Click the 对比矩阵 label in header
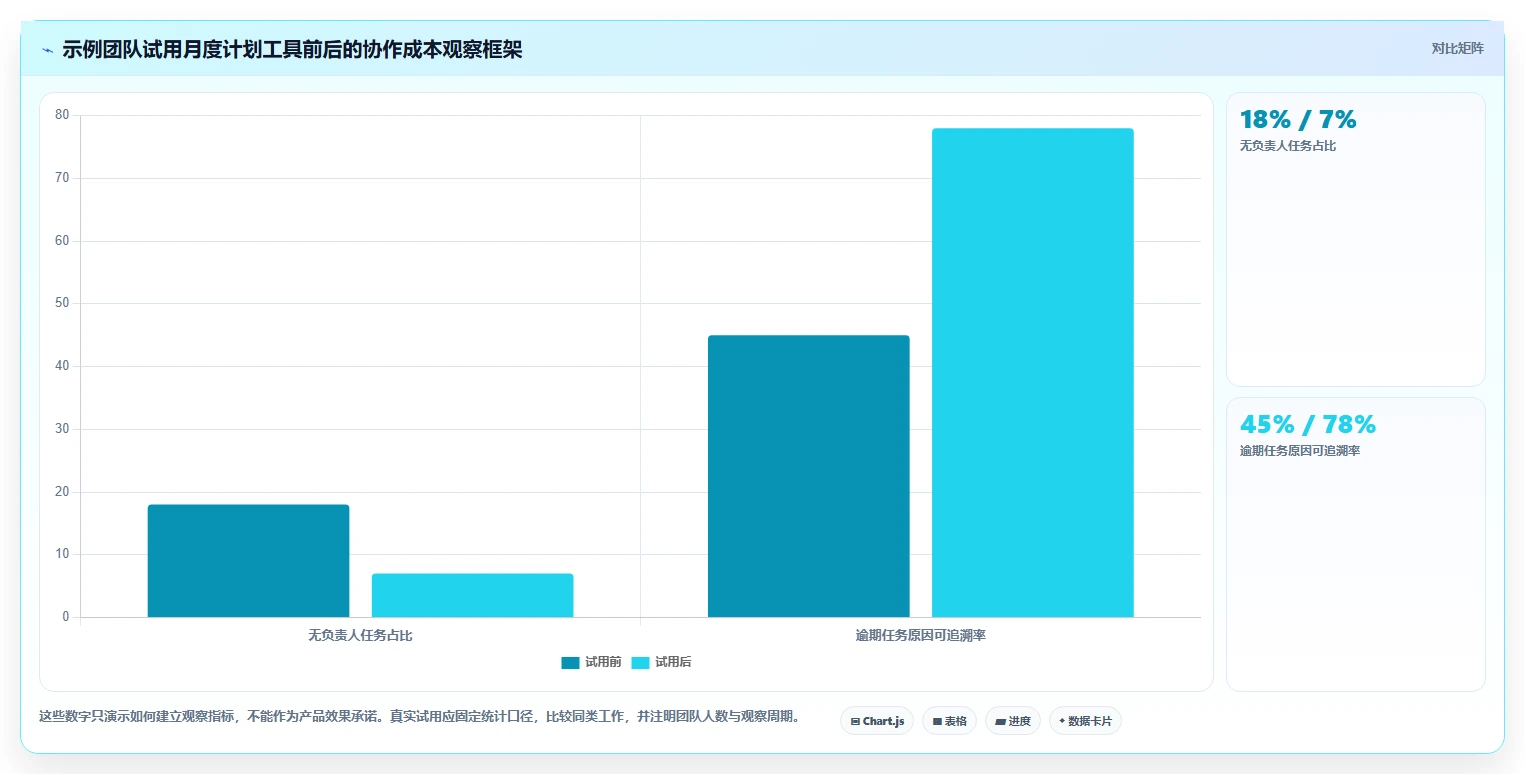 coord(1457,48)
